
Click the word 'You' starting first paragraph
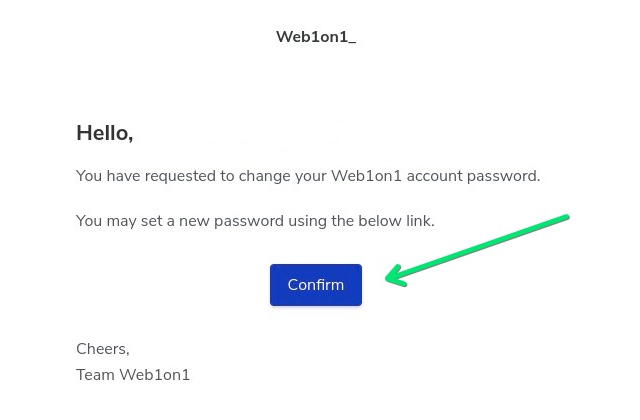tap(89, 176)
